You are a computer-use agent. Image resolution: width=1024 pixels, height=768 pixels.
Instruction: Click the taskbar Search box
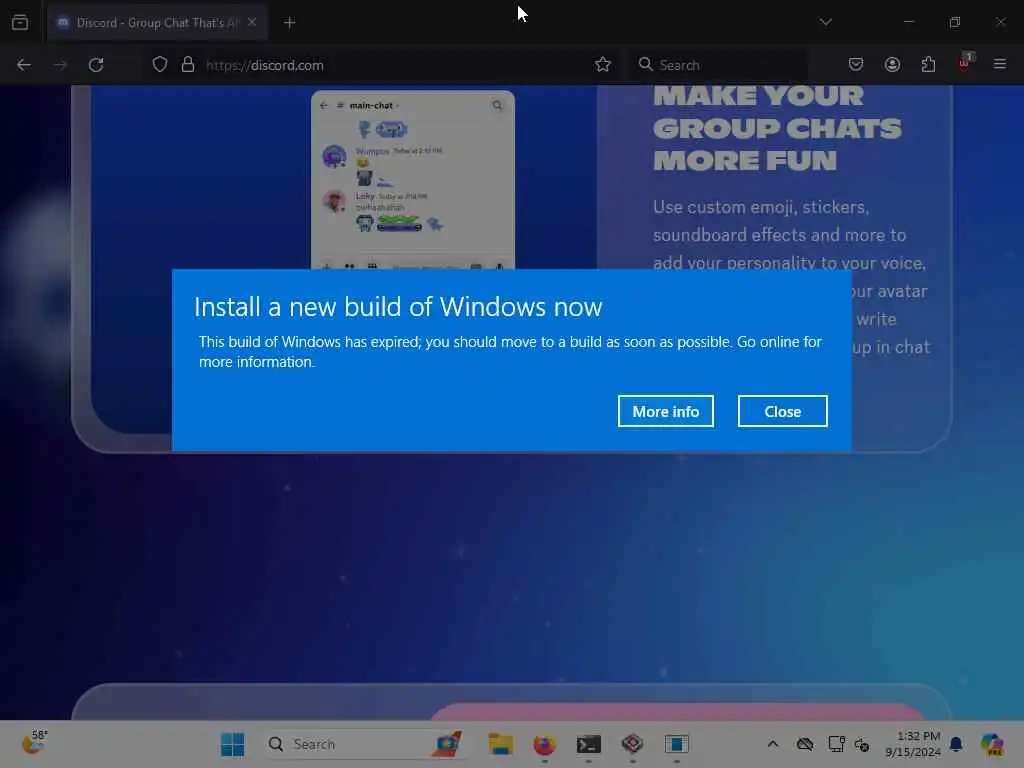[366, 744]
